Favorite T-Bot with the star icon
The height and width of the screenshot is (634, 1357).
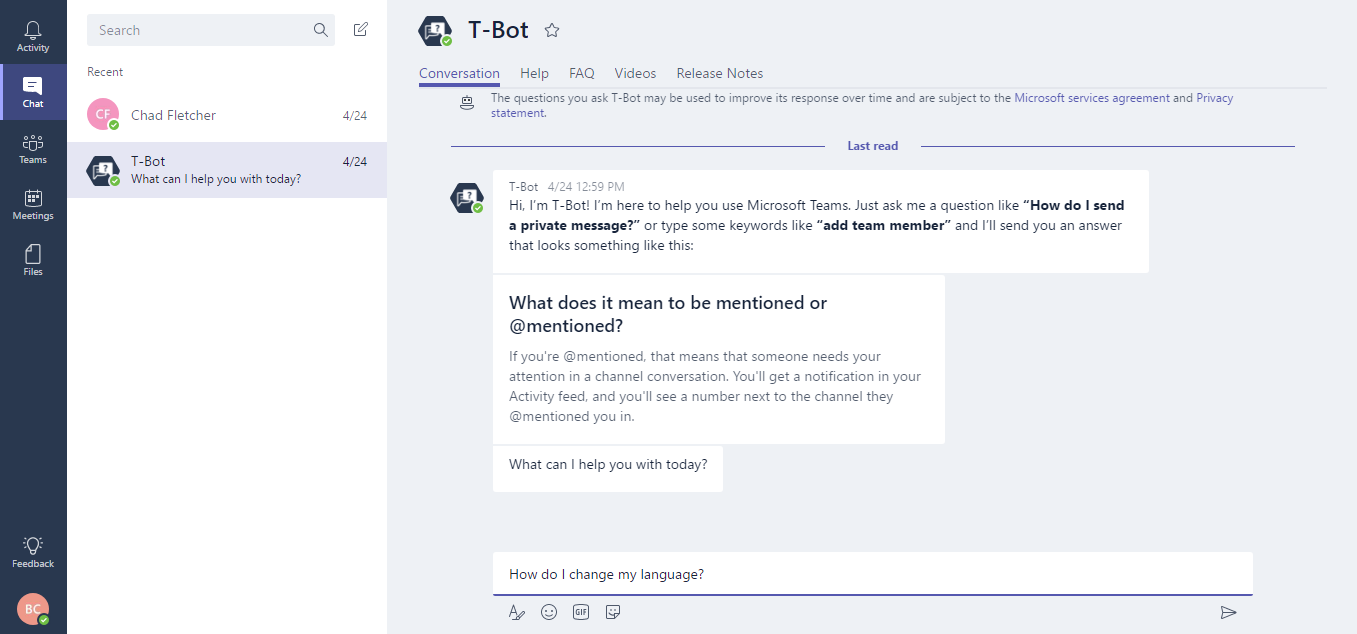point(552,30)
